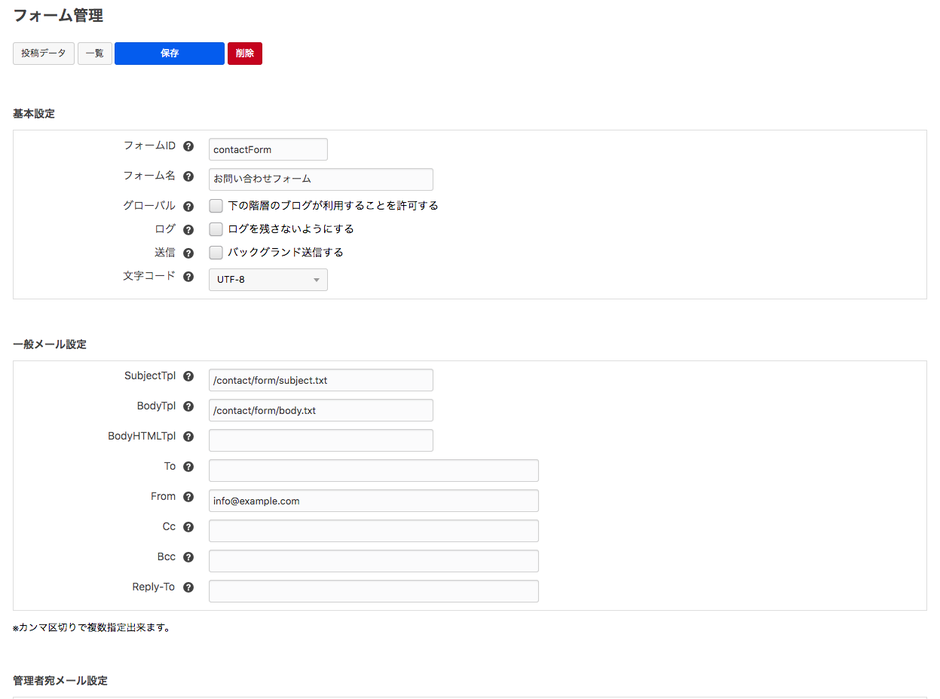Click the フォームID contactForm text field
The image size is (940, 699).
[268, 149]
